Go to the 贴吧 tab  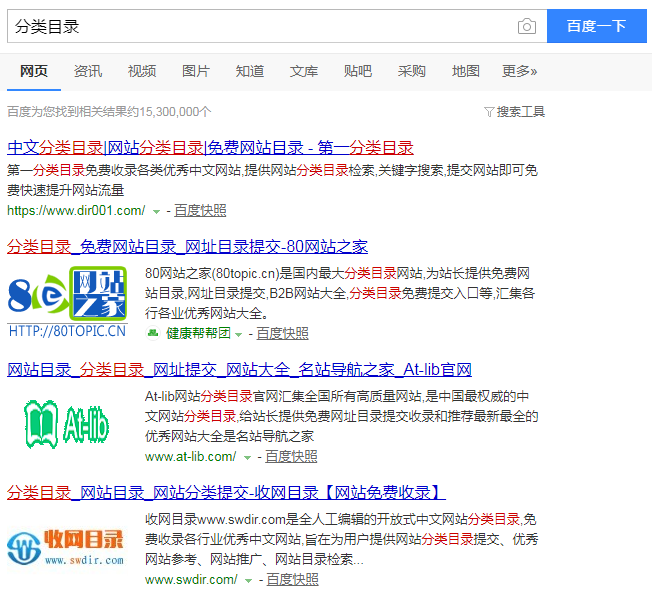pos(358,71)
